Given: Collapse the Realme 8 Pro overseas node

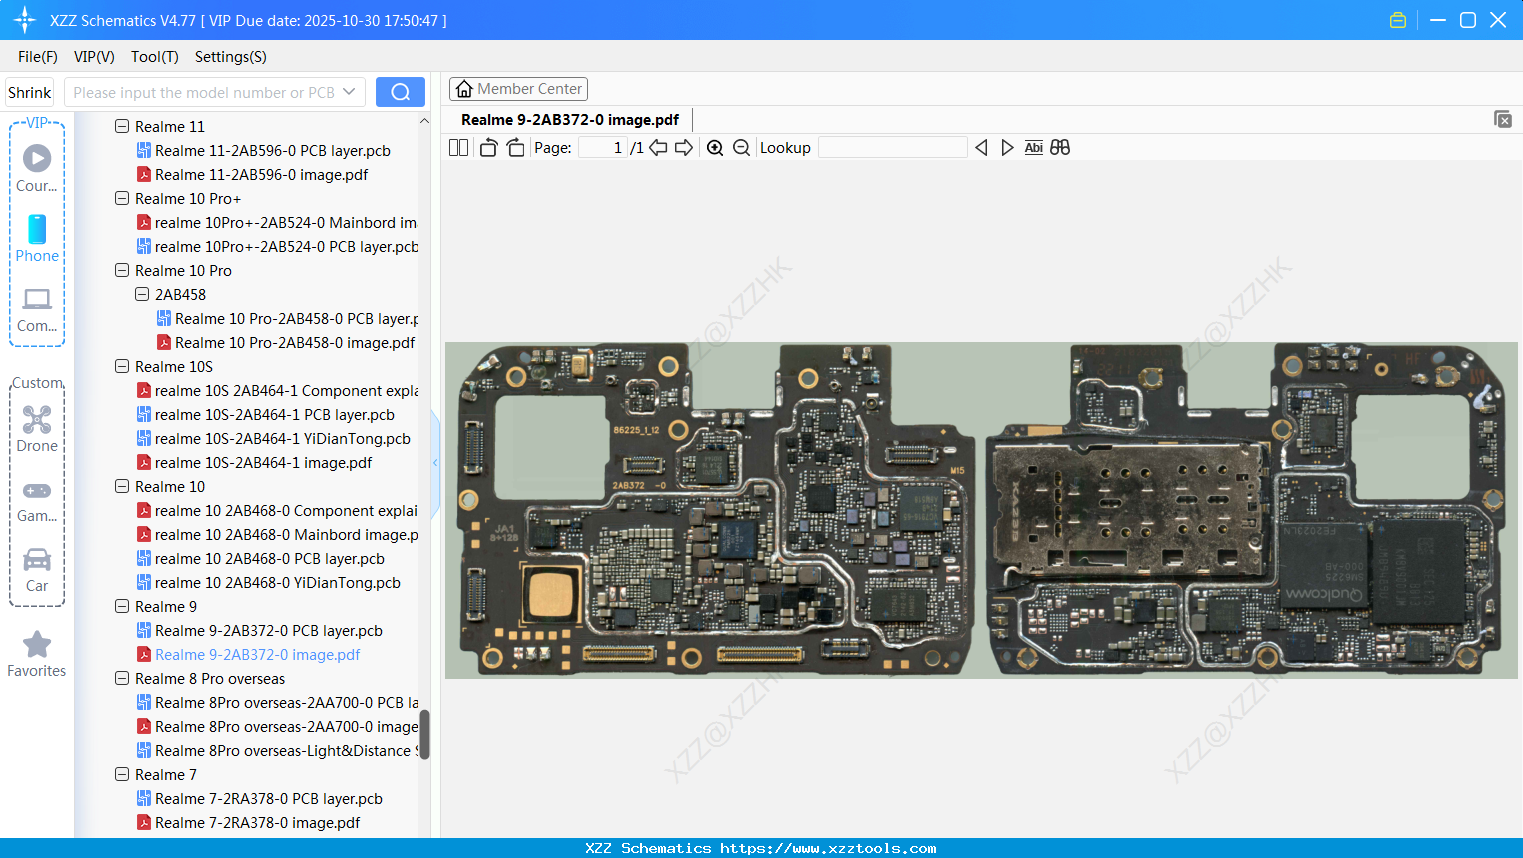Looking at the screenshot, I should (x=122, y=679).
